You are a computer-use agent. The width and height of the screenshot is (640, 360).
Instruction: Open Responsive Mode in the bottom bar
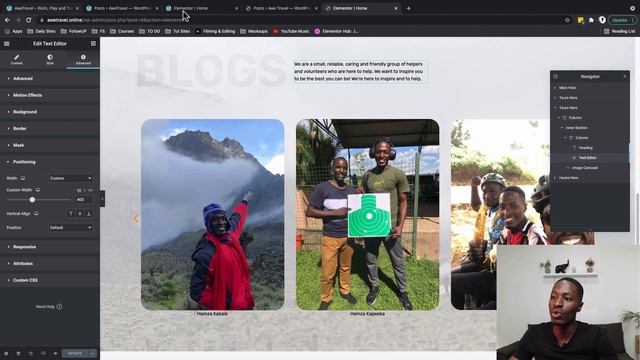coord(43,353)
